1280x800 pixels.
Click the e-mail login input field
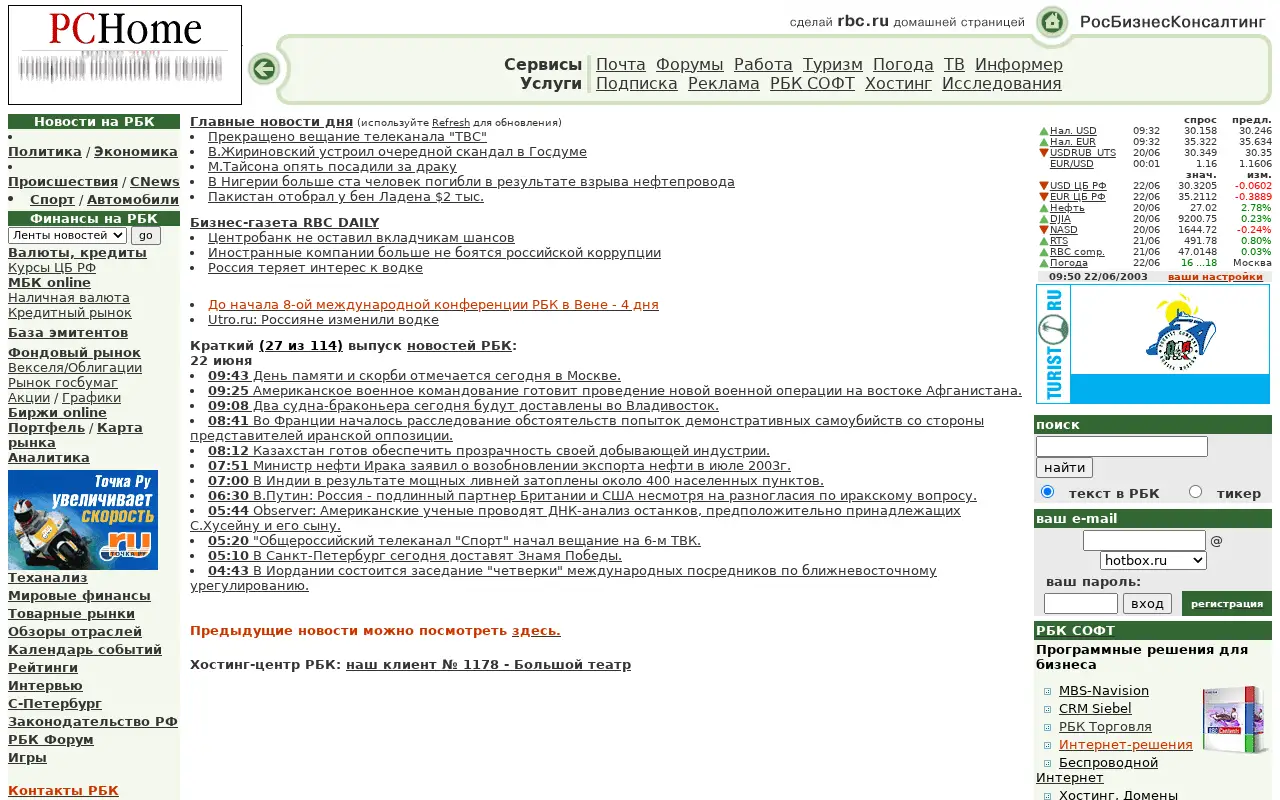click(x=1144, y=540)
